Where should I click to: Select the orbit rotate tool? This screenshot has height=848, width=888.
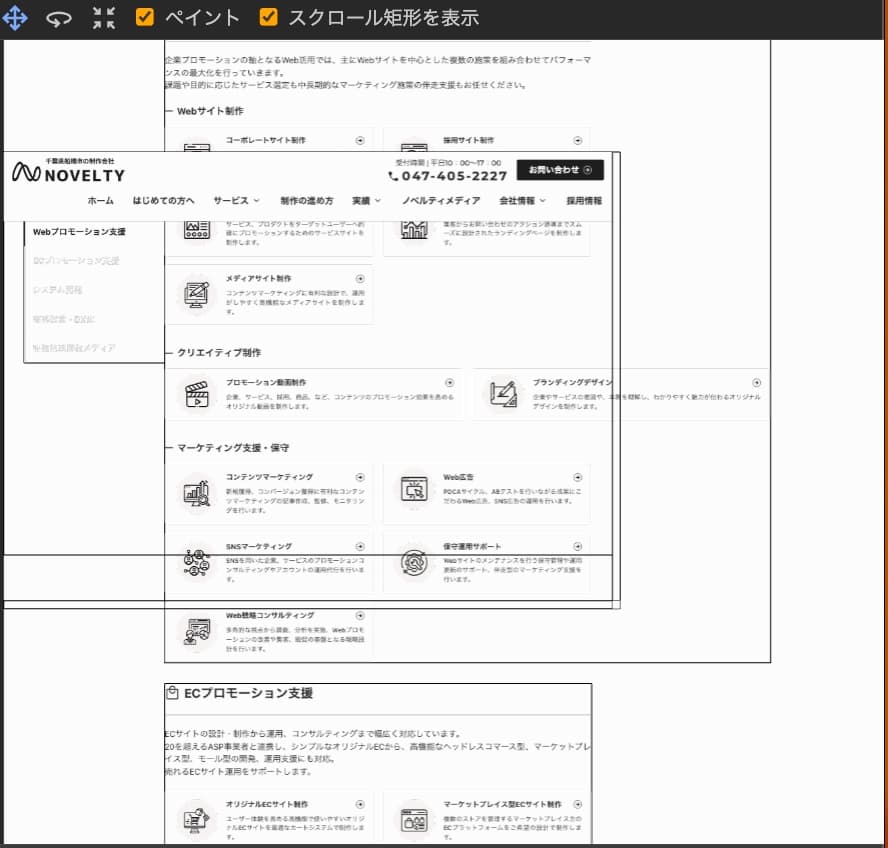pyautogui.click(x=59, y=18)
